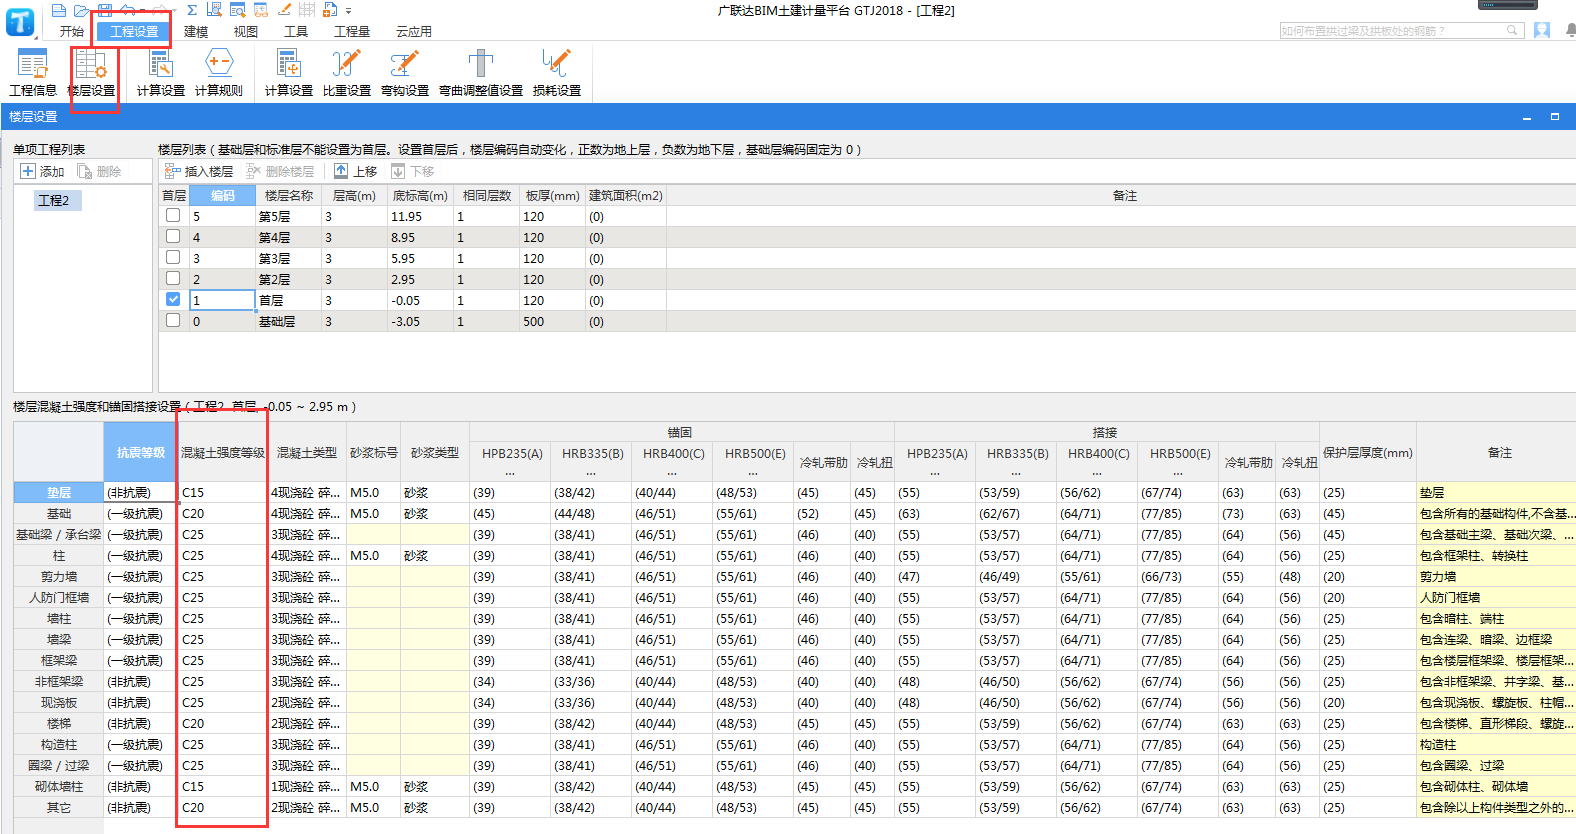This screenshot has height=834, width=1576.
Task: Check the first-floor checkbox for 第5层
Action: click(173, 215)
